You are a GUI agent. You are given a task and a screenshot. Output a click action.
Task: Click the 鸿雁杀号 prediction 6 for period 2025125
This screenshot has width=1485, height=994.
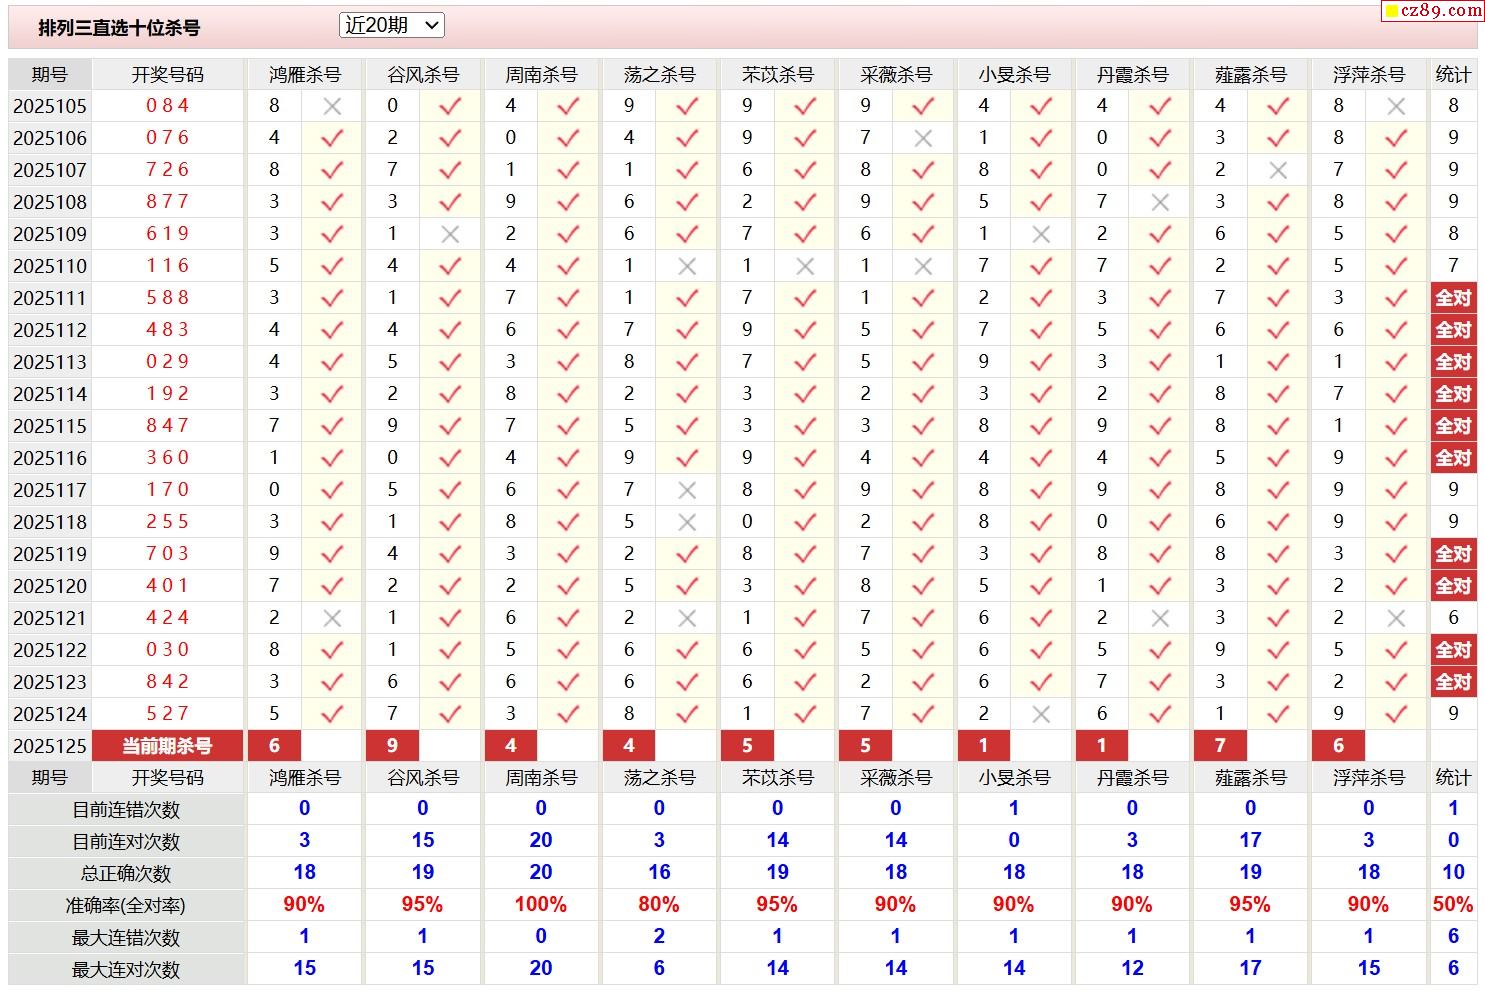pyautogui.click(x=274, y=746)
